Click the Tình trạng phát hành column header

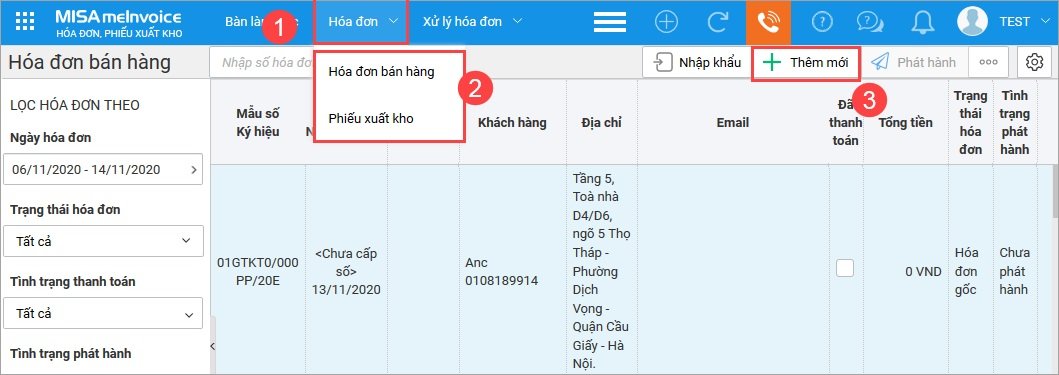(1015, 122)
